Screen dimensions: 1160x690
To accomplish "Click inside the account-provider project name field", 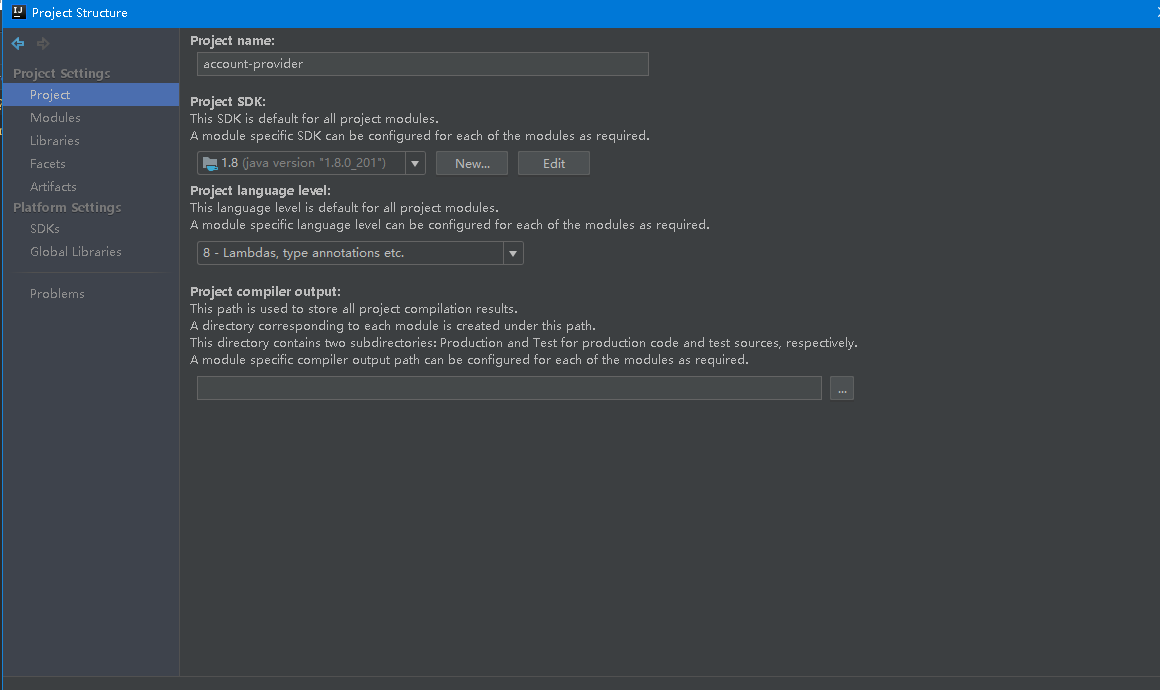I will [x=422, y=64].
